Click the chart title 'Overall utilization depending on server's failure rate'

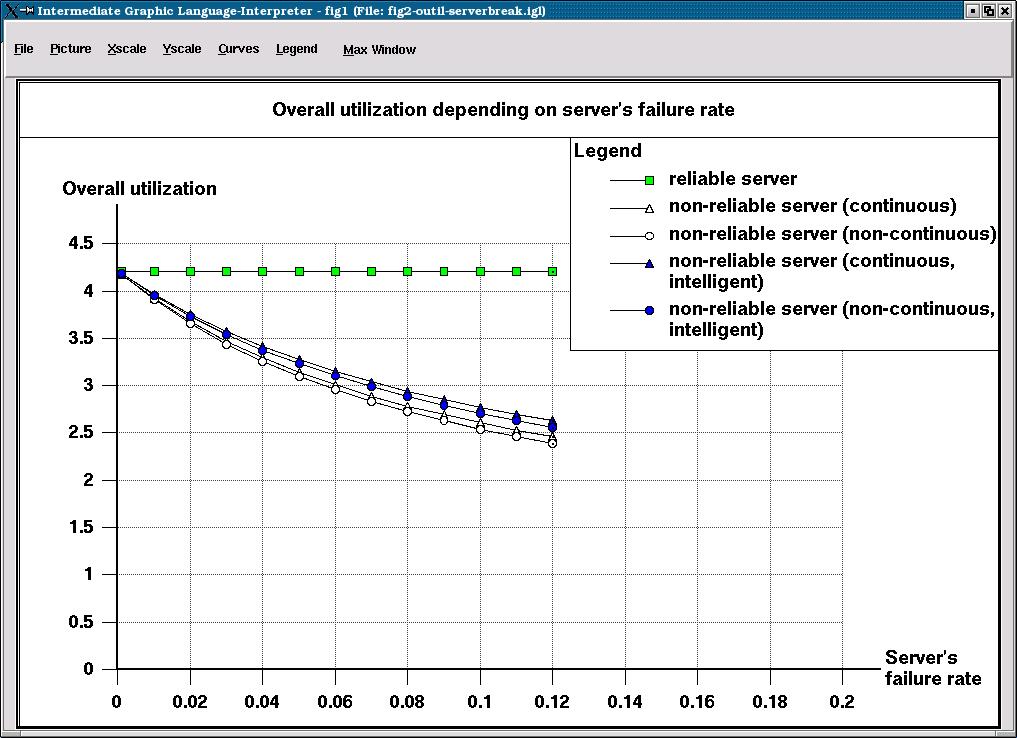coord(503,110)
